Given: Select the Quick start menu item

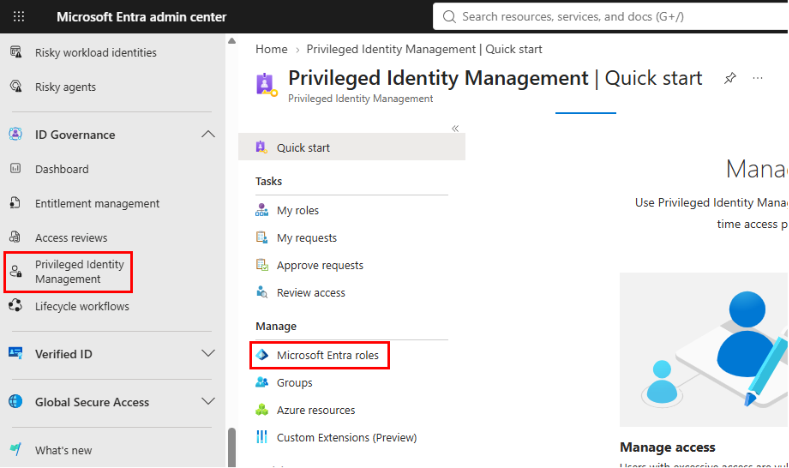Looking at the screenshot, I should click(x=352, y=147).
